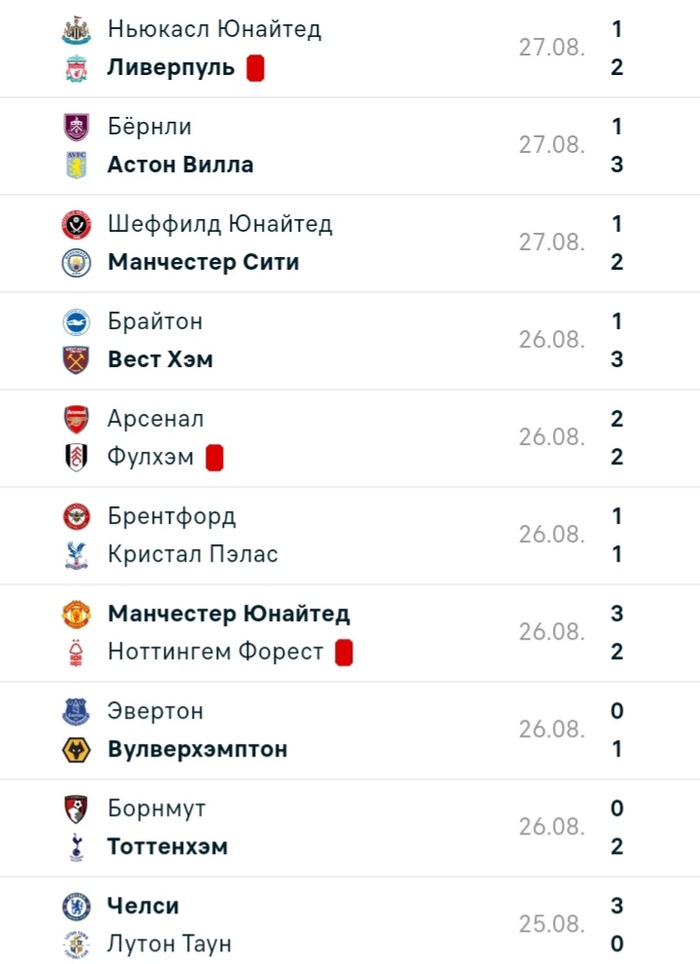Click the 26.08. date of Брайтон match
This screenshot has height=964, width=700.
coord(551,340)
